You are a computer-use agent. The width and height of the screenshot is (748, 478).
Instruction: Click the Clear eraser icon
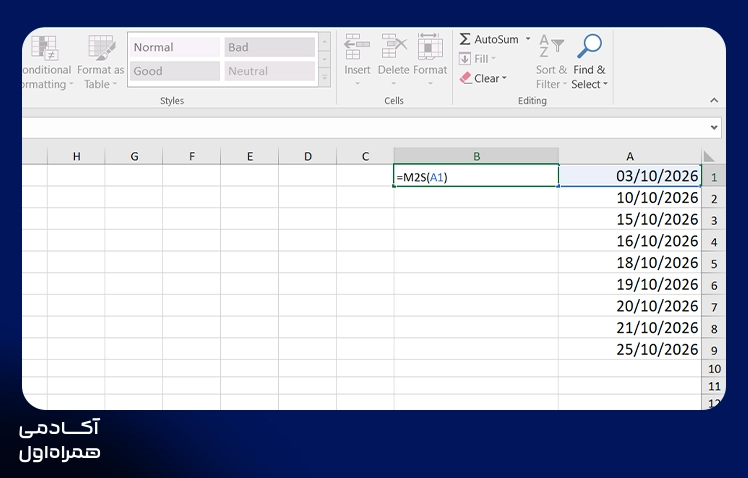pyautogui.click(x=466, y=78)
